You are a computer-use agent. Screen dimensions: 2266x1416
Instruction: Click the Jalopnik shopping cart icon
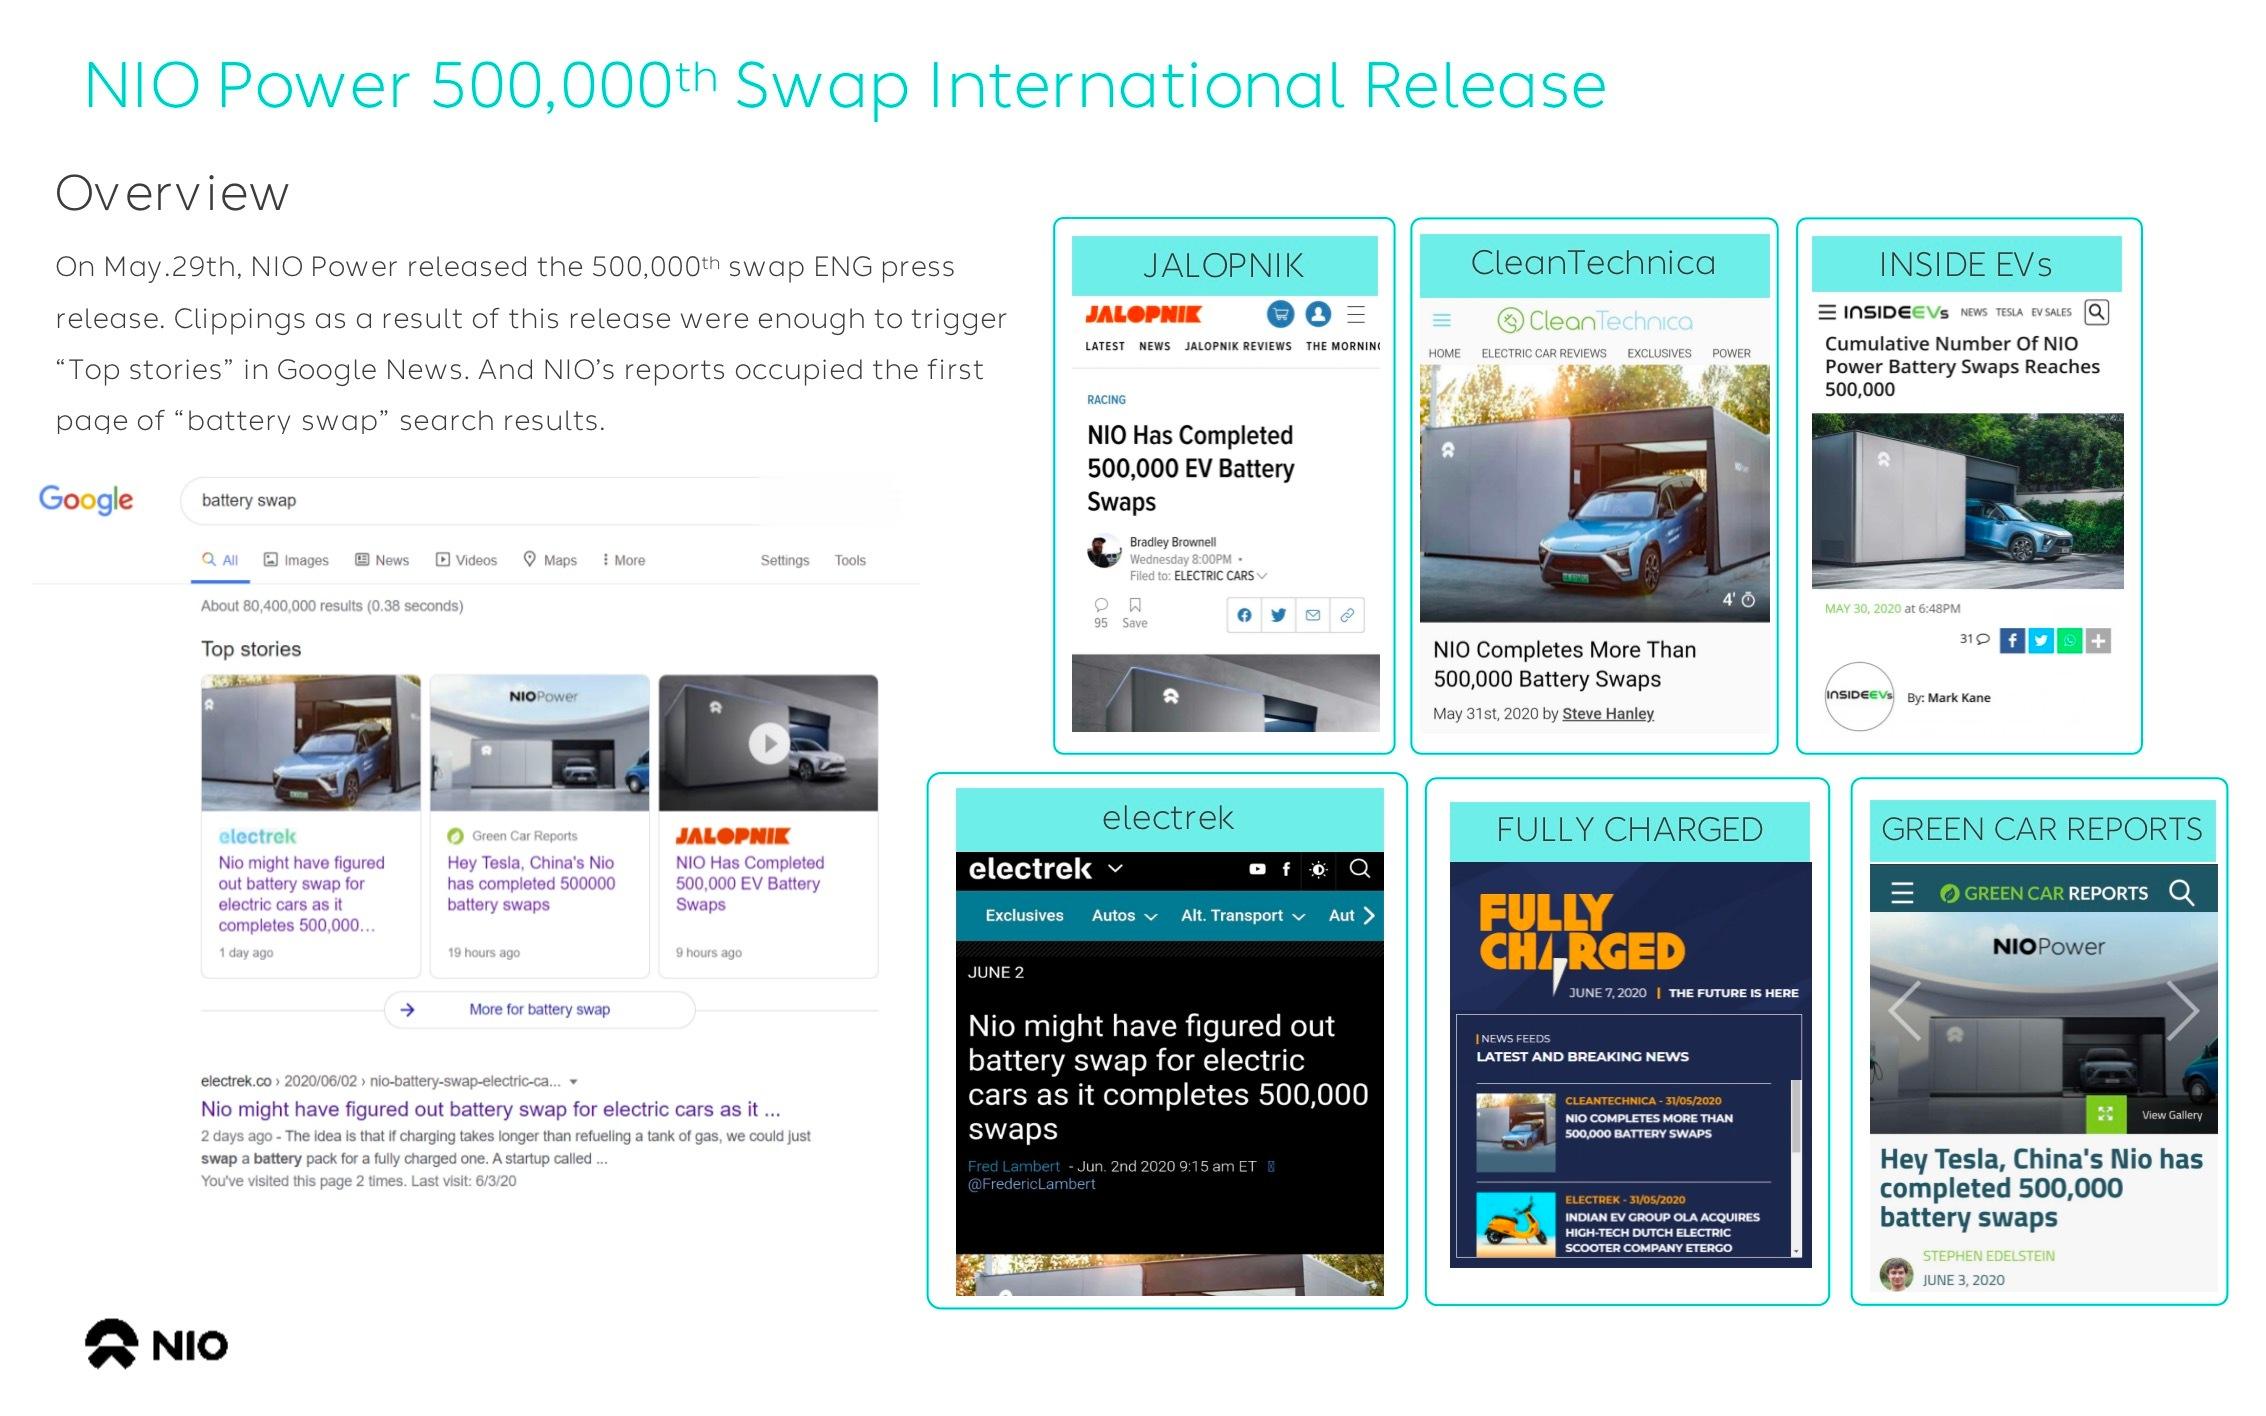coord(1280,314)
